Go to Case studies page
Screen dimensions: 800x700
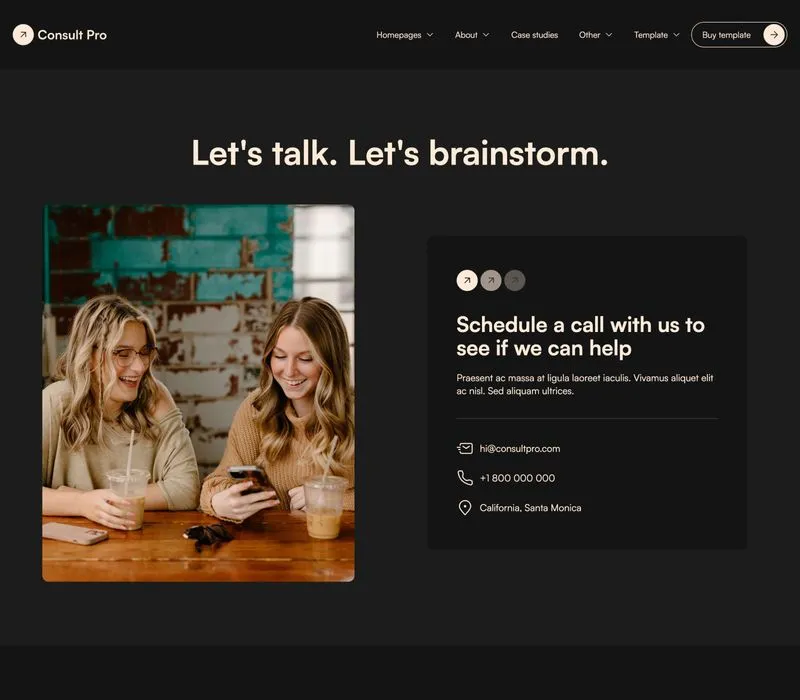click(x=534, y=35)
